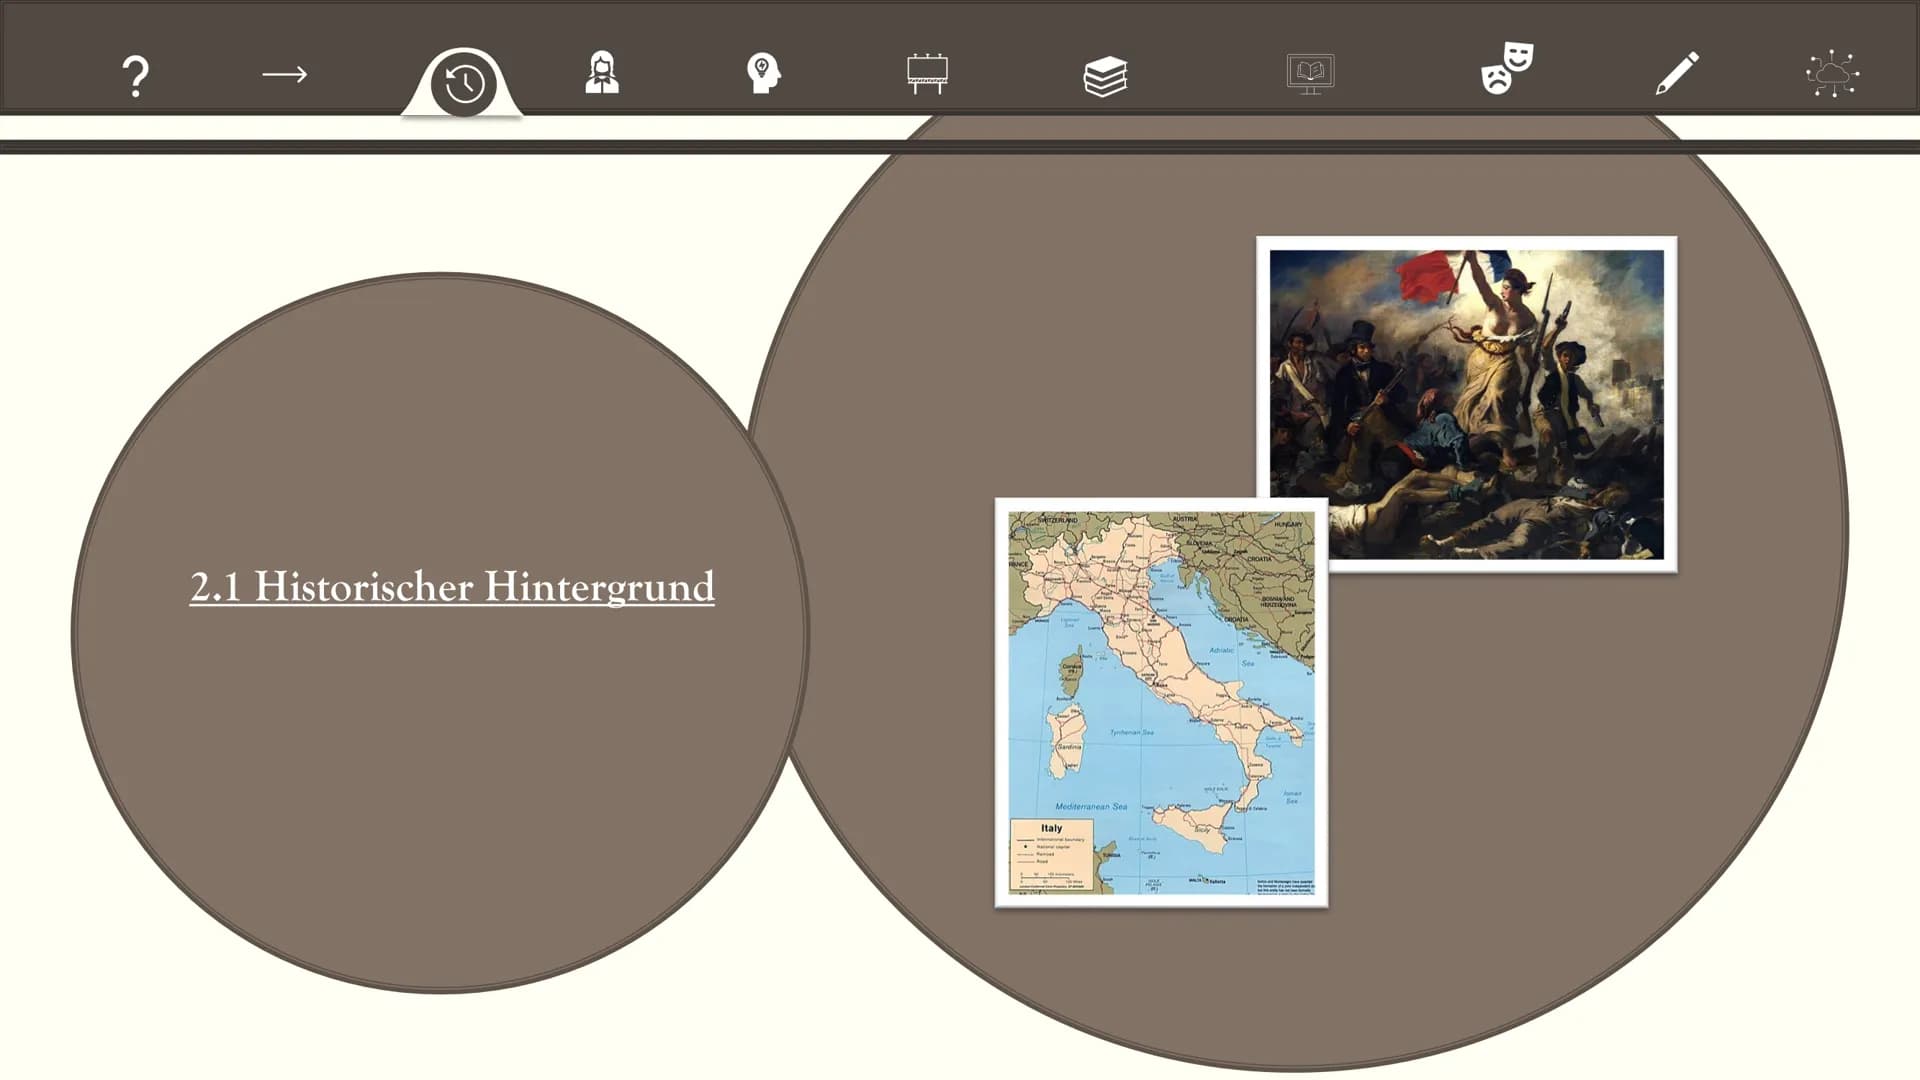The image size is (1920, 1080).
Task: Select the pencil icon
Action: click(x=1677, y=74)
